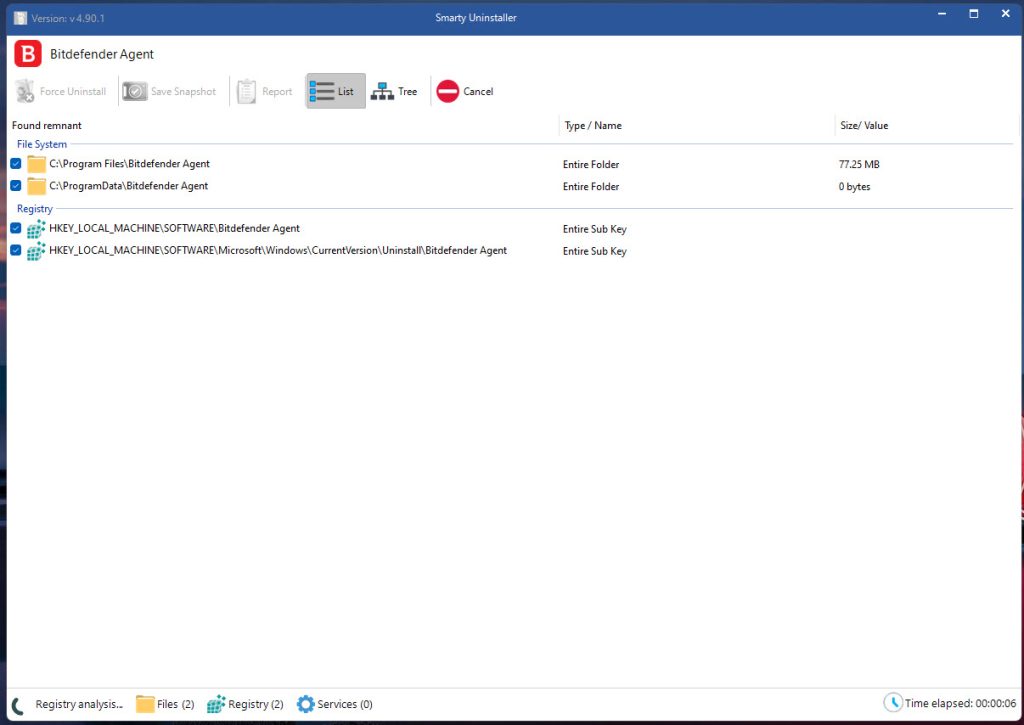The width and height of the screenshot is (1024, 725).
Task: Click the 0 bytes size value
Action: (x=854, y=187)
